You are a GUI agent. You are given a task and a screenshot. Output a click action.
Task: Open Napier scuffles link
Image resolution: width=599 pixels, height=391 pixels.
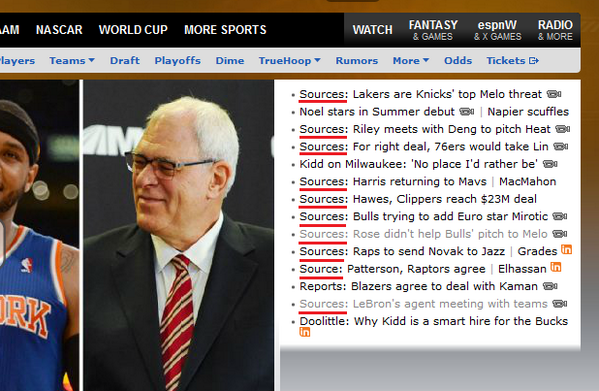[x=528, y=111]
